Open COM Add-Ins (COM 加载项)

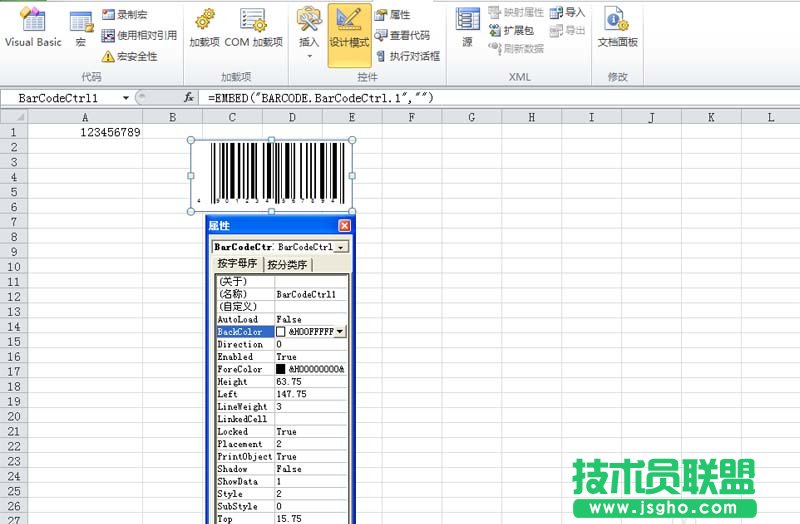254,28
